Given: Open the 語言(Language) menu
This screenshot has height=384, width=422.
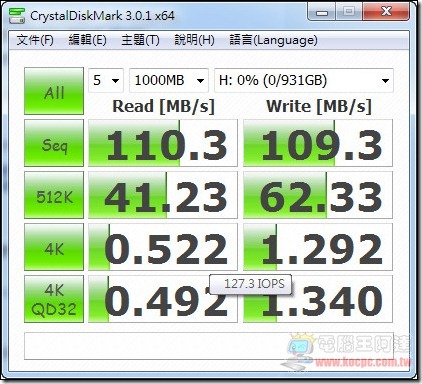Looking at the screenshot, I should pos(273,40).
